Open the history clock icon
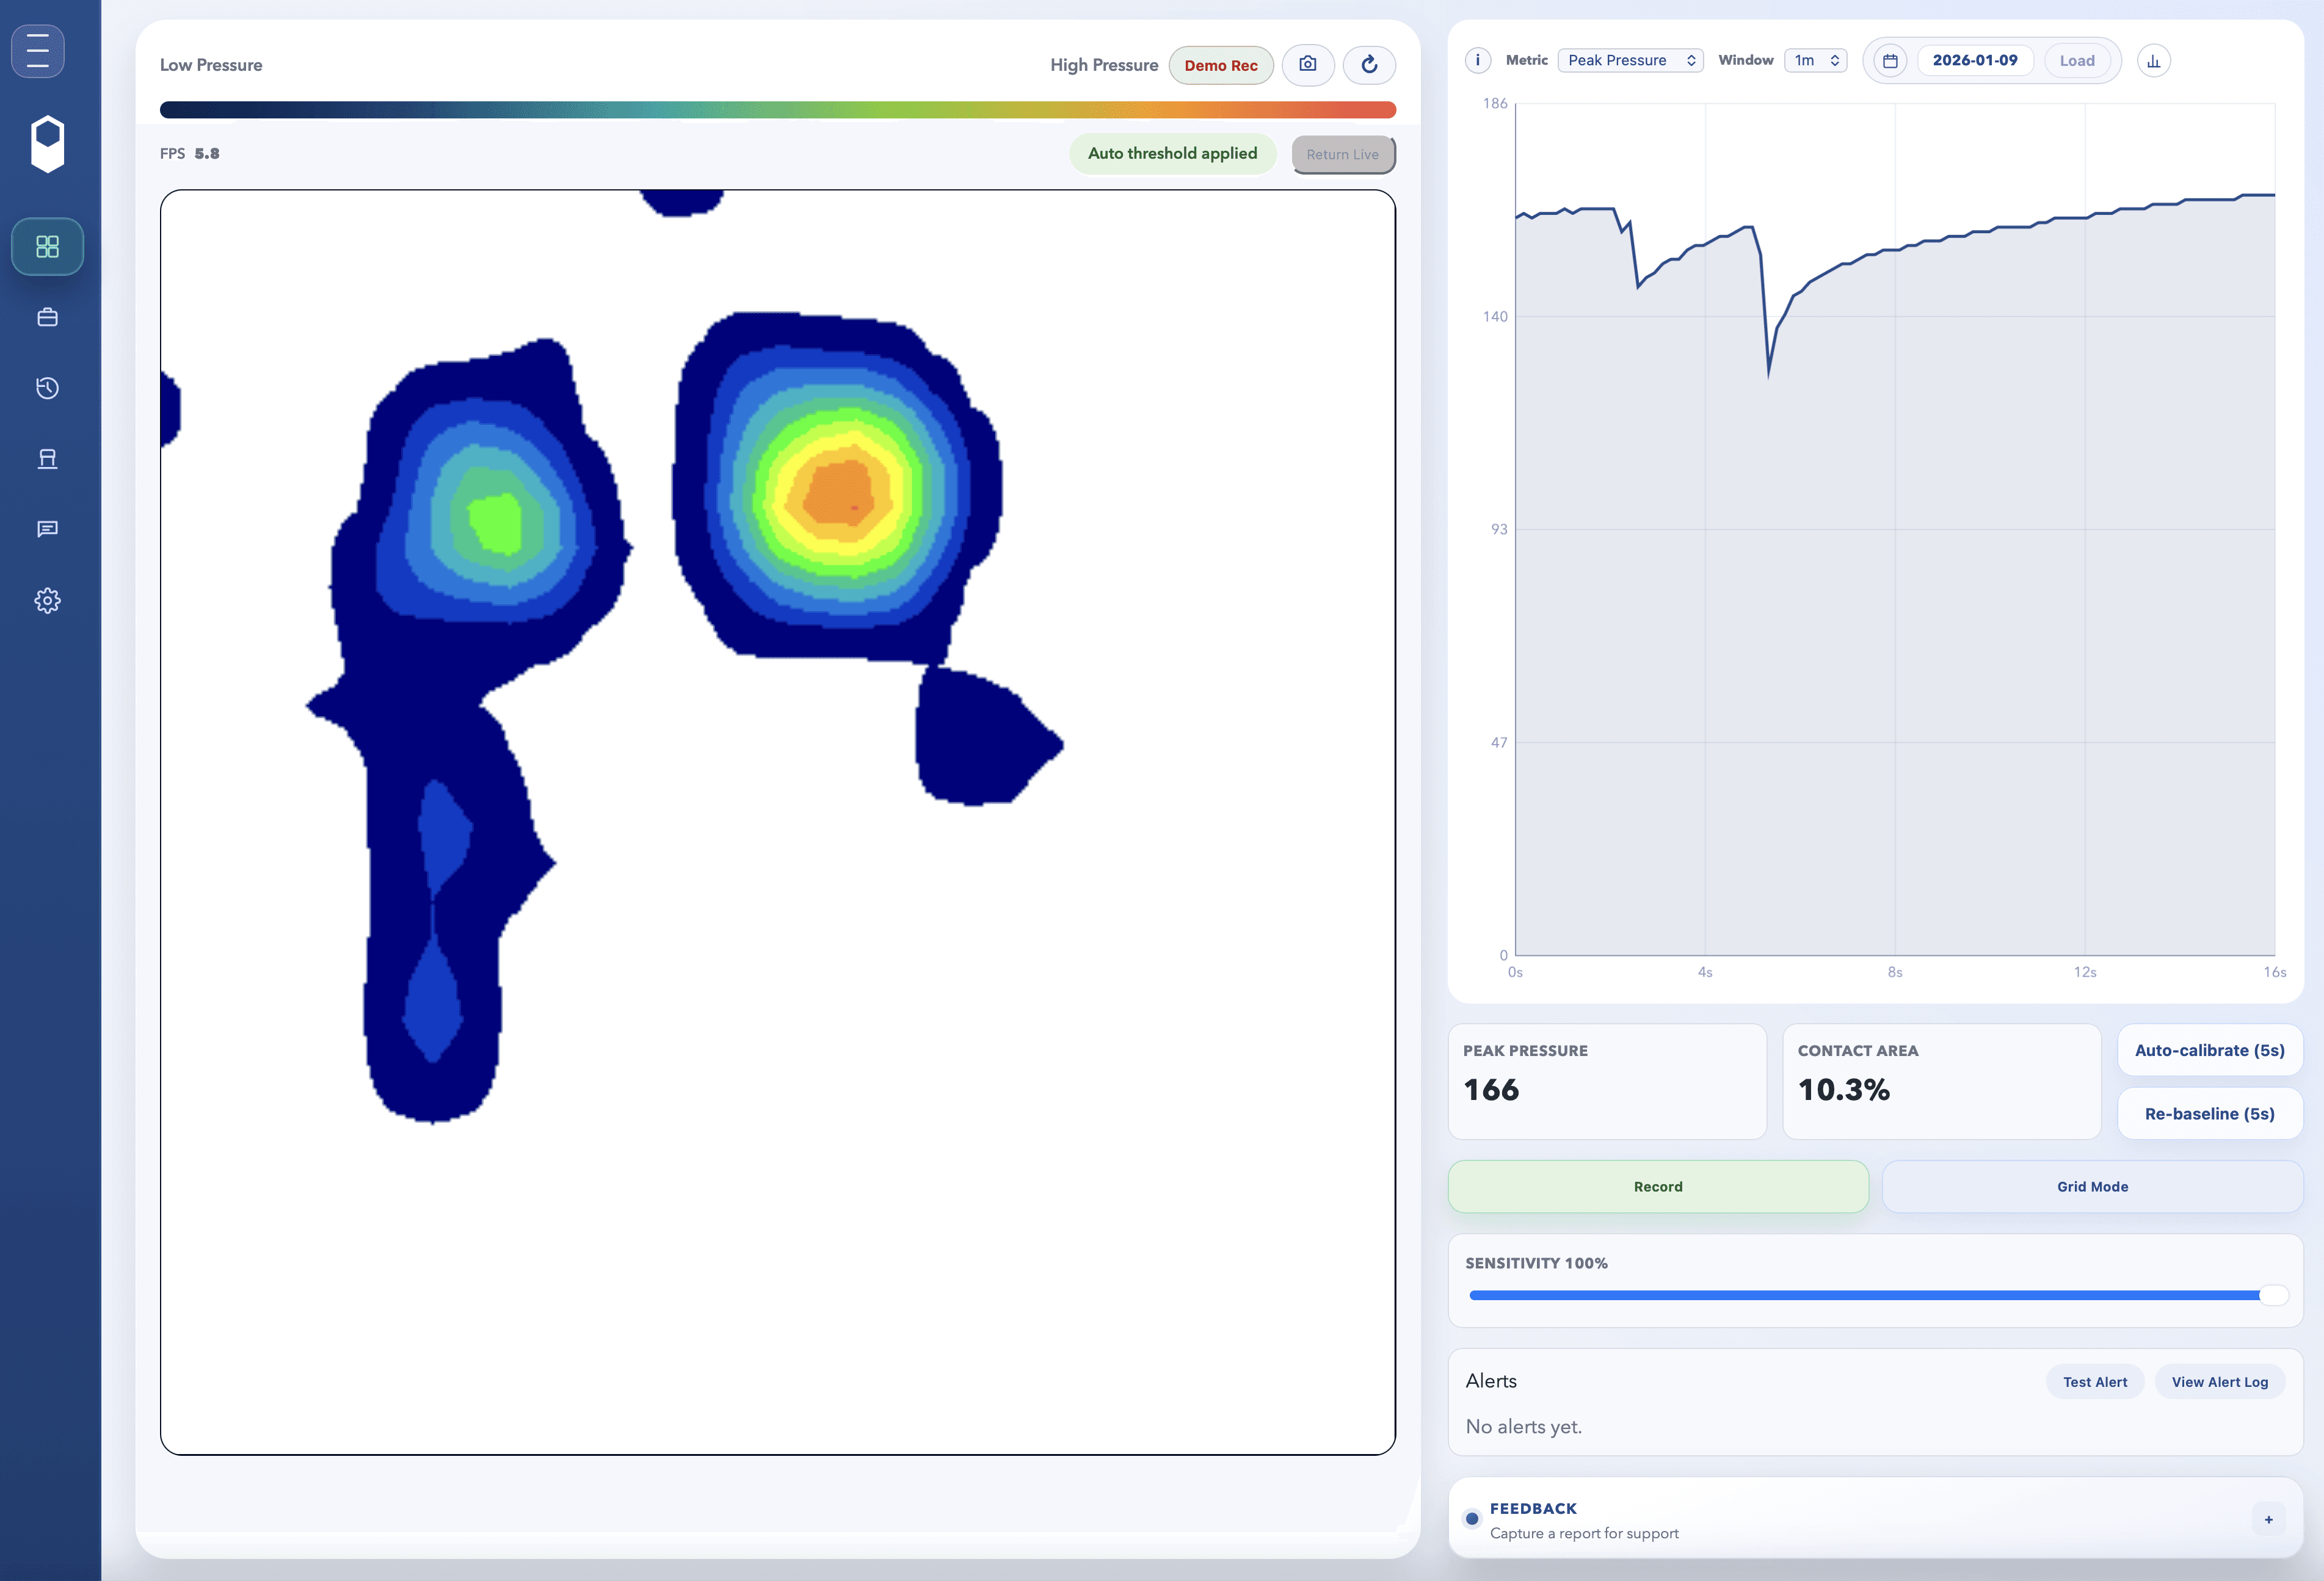The width and height of the screenshot is (2324, 1581). click(x=47, y=388)
